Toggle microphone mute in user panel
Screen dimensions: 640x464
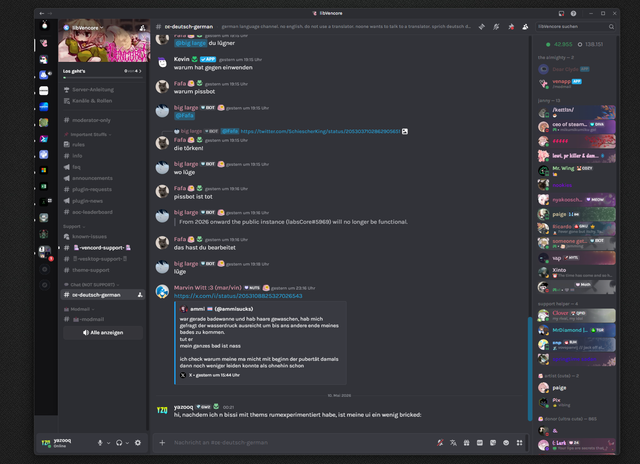[100, 443]
